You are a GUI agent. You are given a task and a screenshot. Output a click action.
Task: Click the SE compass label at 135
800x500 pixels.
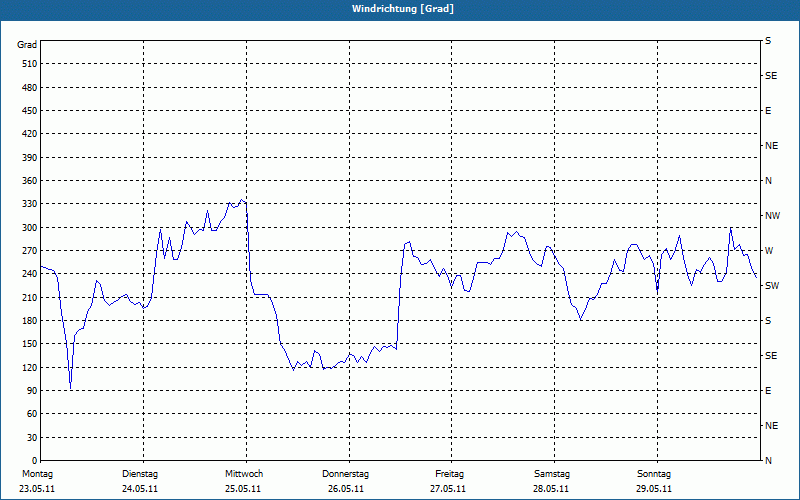tap(771, 356)
